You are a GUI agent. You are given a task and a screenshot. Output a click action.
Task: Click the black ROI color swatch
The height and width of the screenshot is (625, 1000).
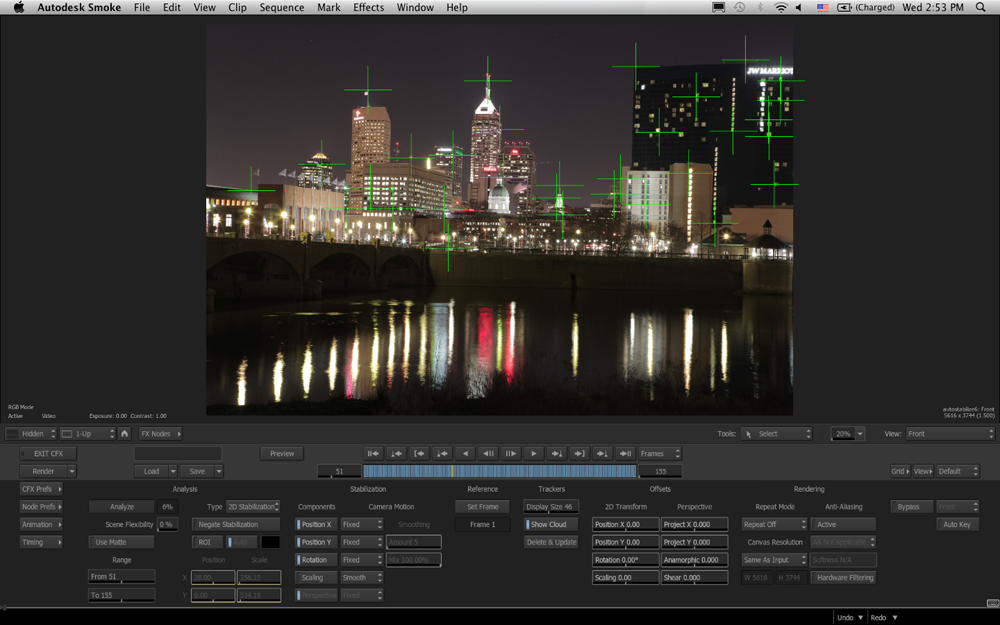point(270,542)
